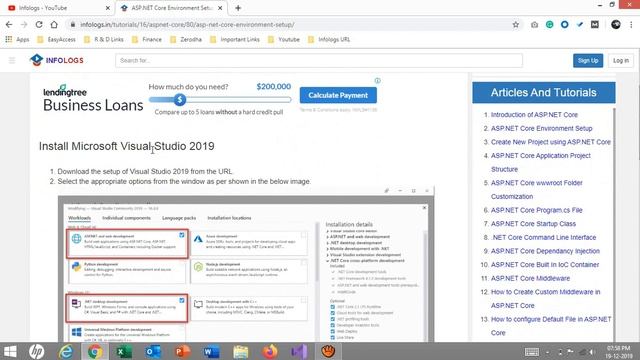Screen dimensions: 640x360
Task: Click the address bar URL
Action: pyautogui.click(x=187, y=24)
